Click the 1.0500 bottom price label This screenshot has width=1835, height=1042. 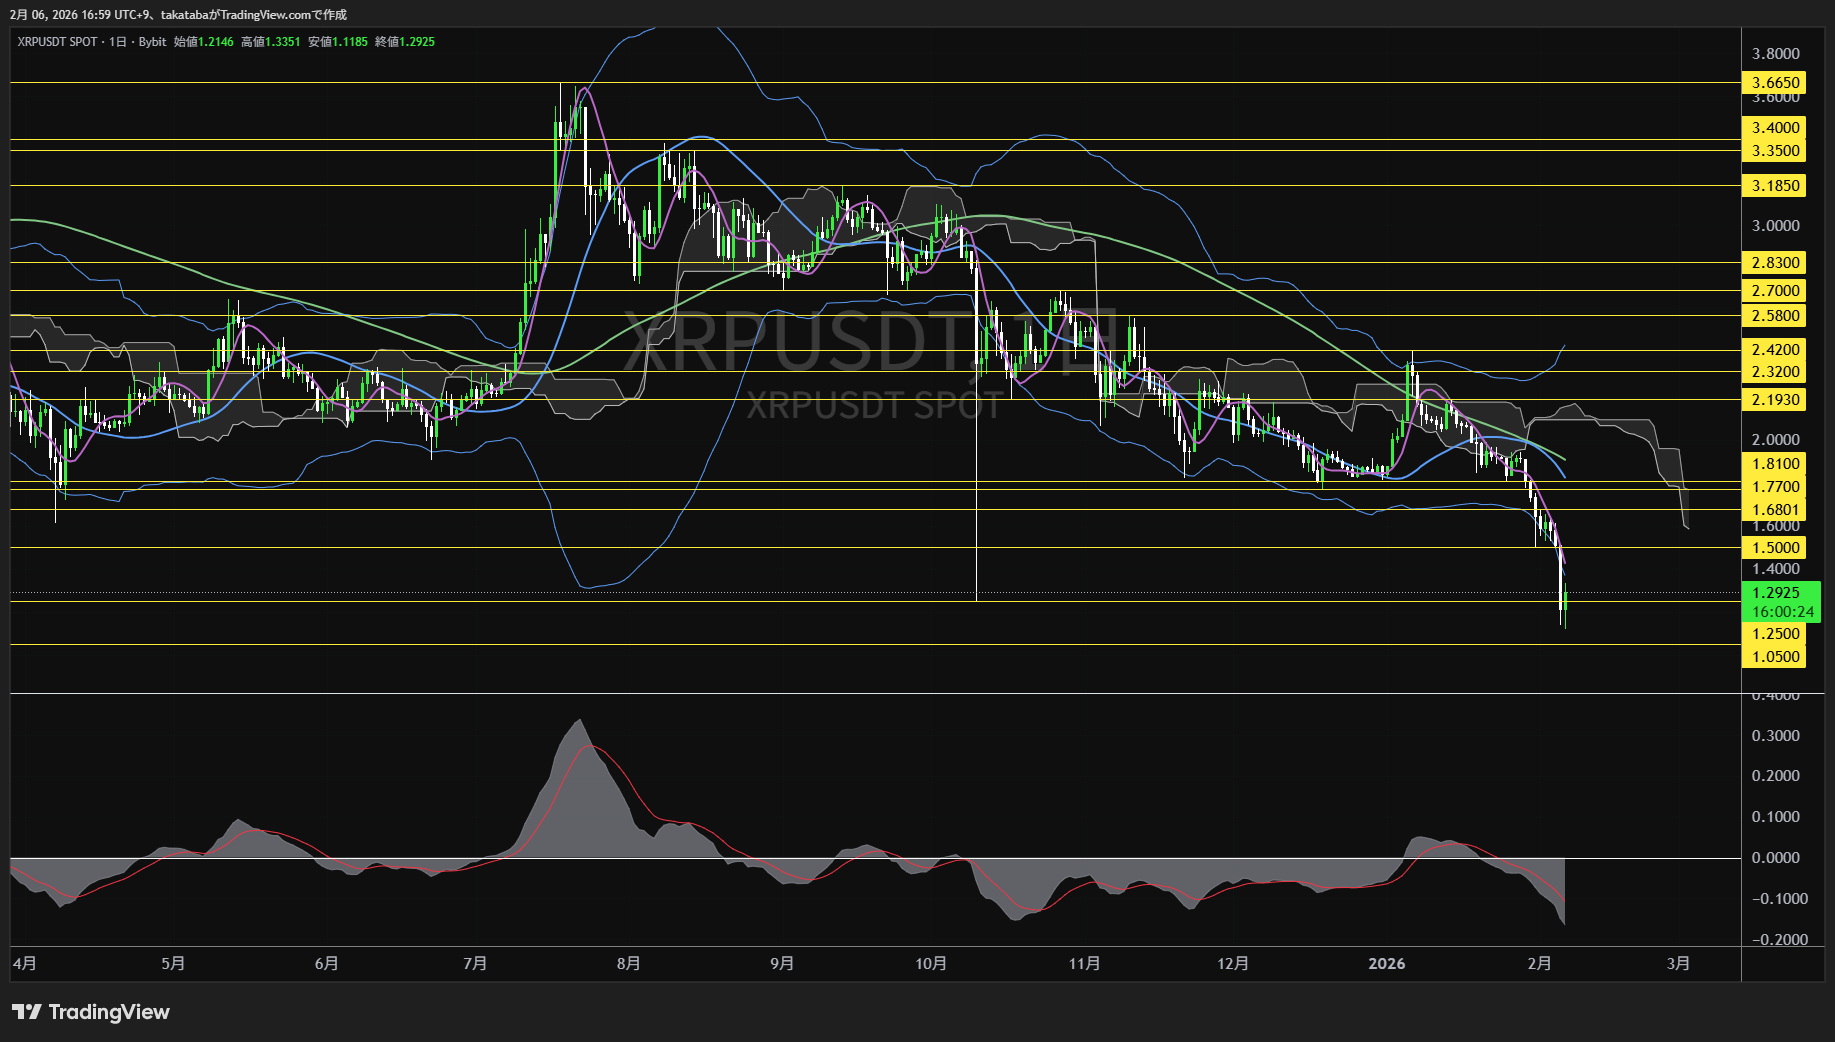1775,657
